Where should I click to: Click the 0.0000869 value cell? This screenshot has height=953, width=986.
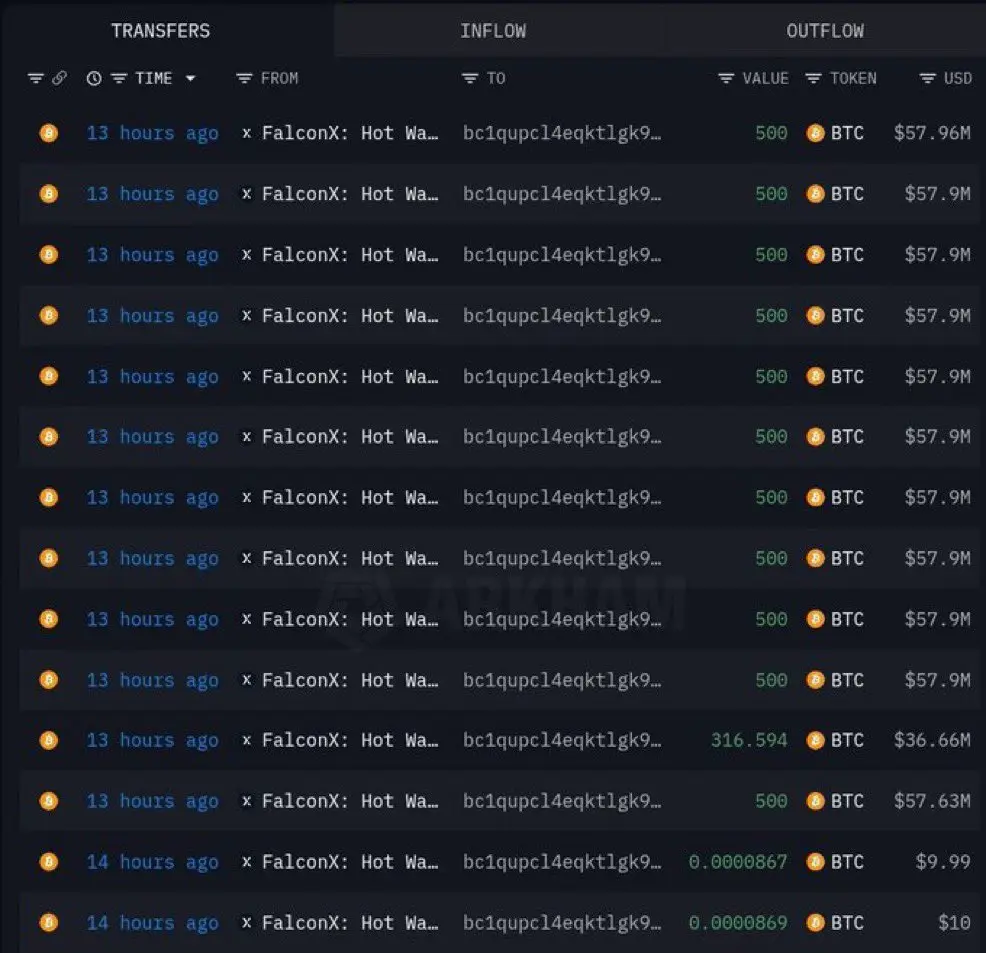(x=738, y=922)
